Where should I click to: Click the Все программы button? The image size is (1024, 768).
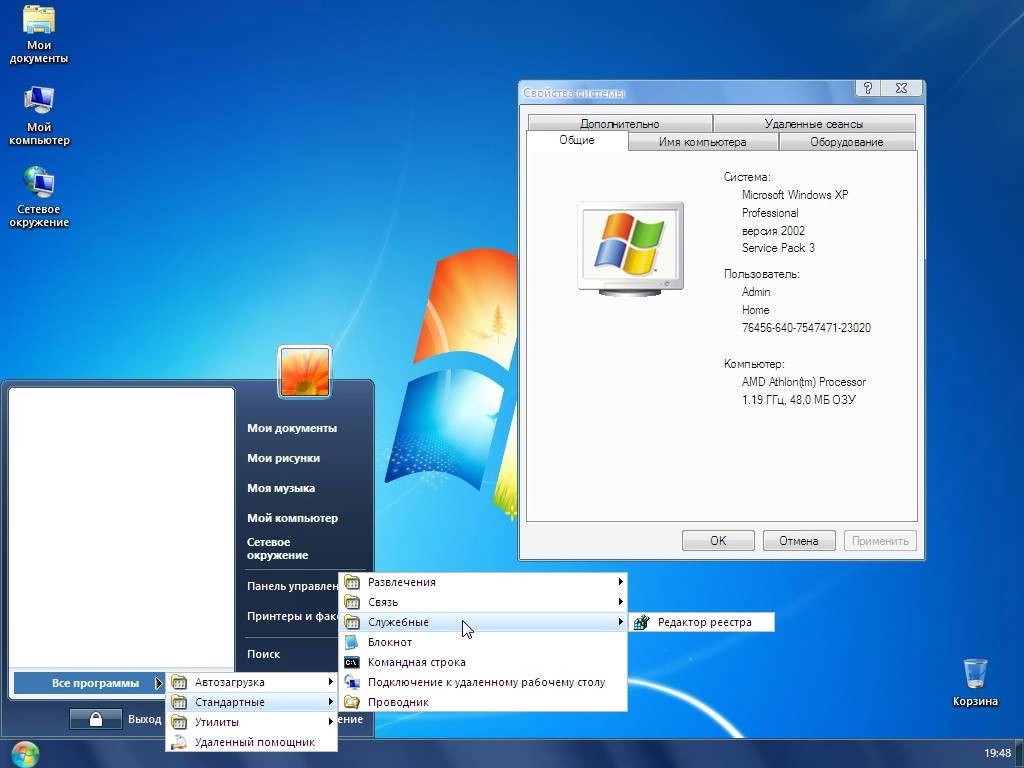89,683
